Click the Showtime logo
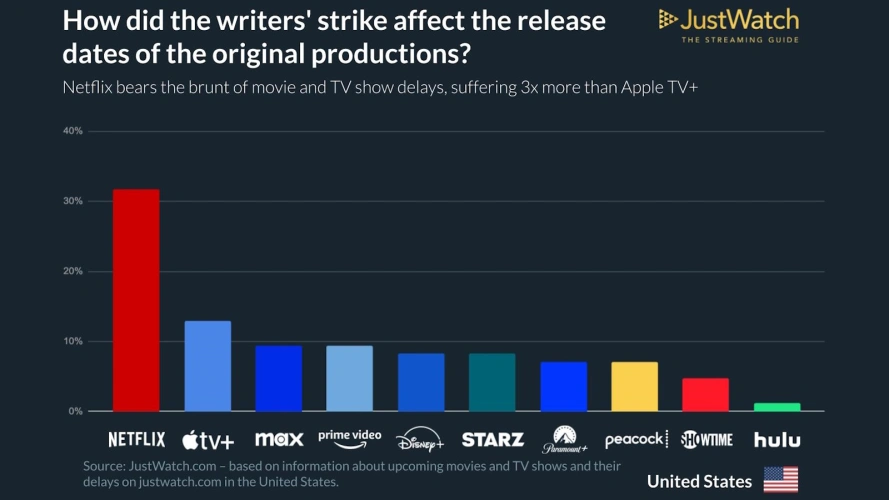This screenshot has width=889, height=500. click(706, 439)
